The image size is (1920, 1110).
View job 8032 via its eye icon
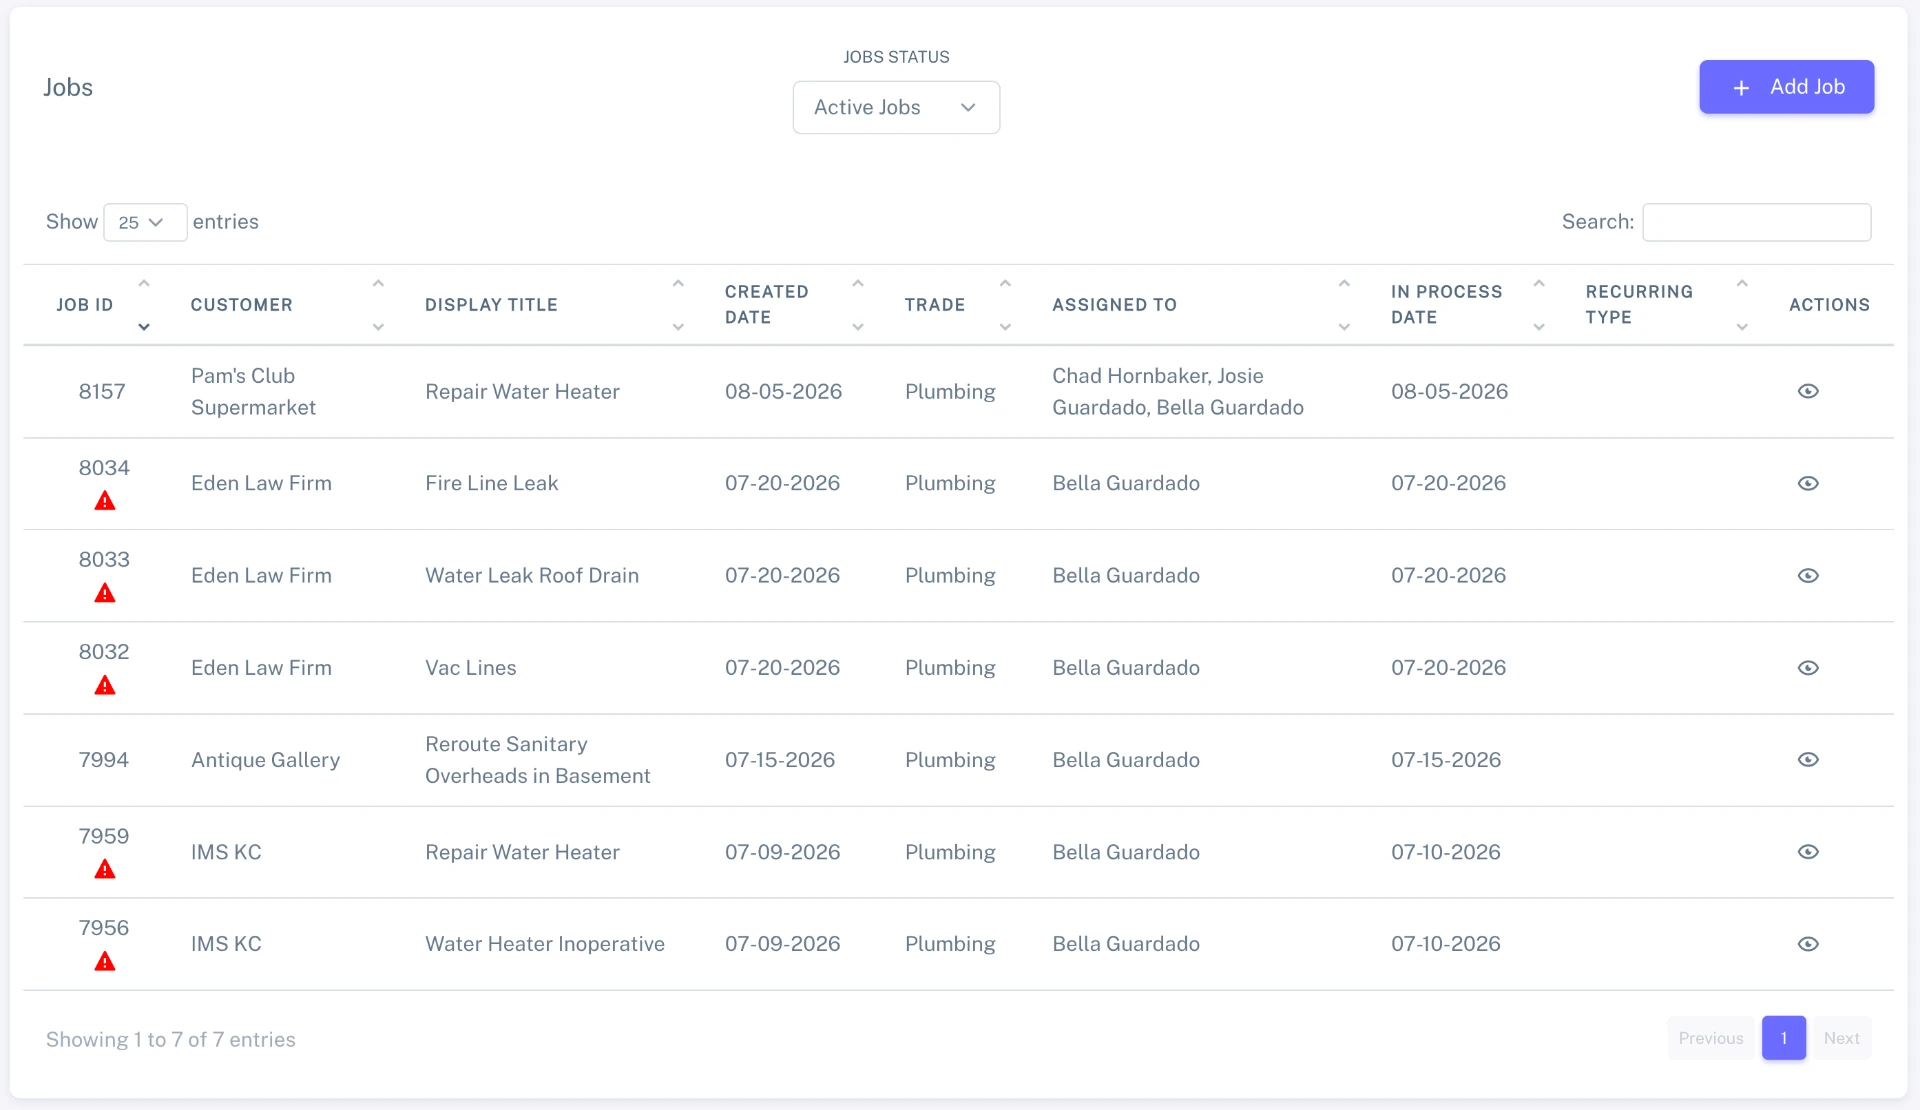pyautogui.click(x=1807, y=667)
